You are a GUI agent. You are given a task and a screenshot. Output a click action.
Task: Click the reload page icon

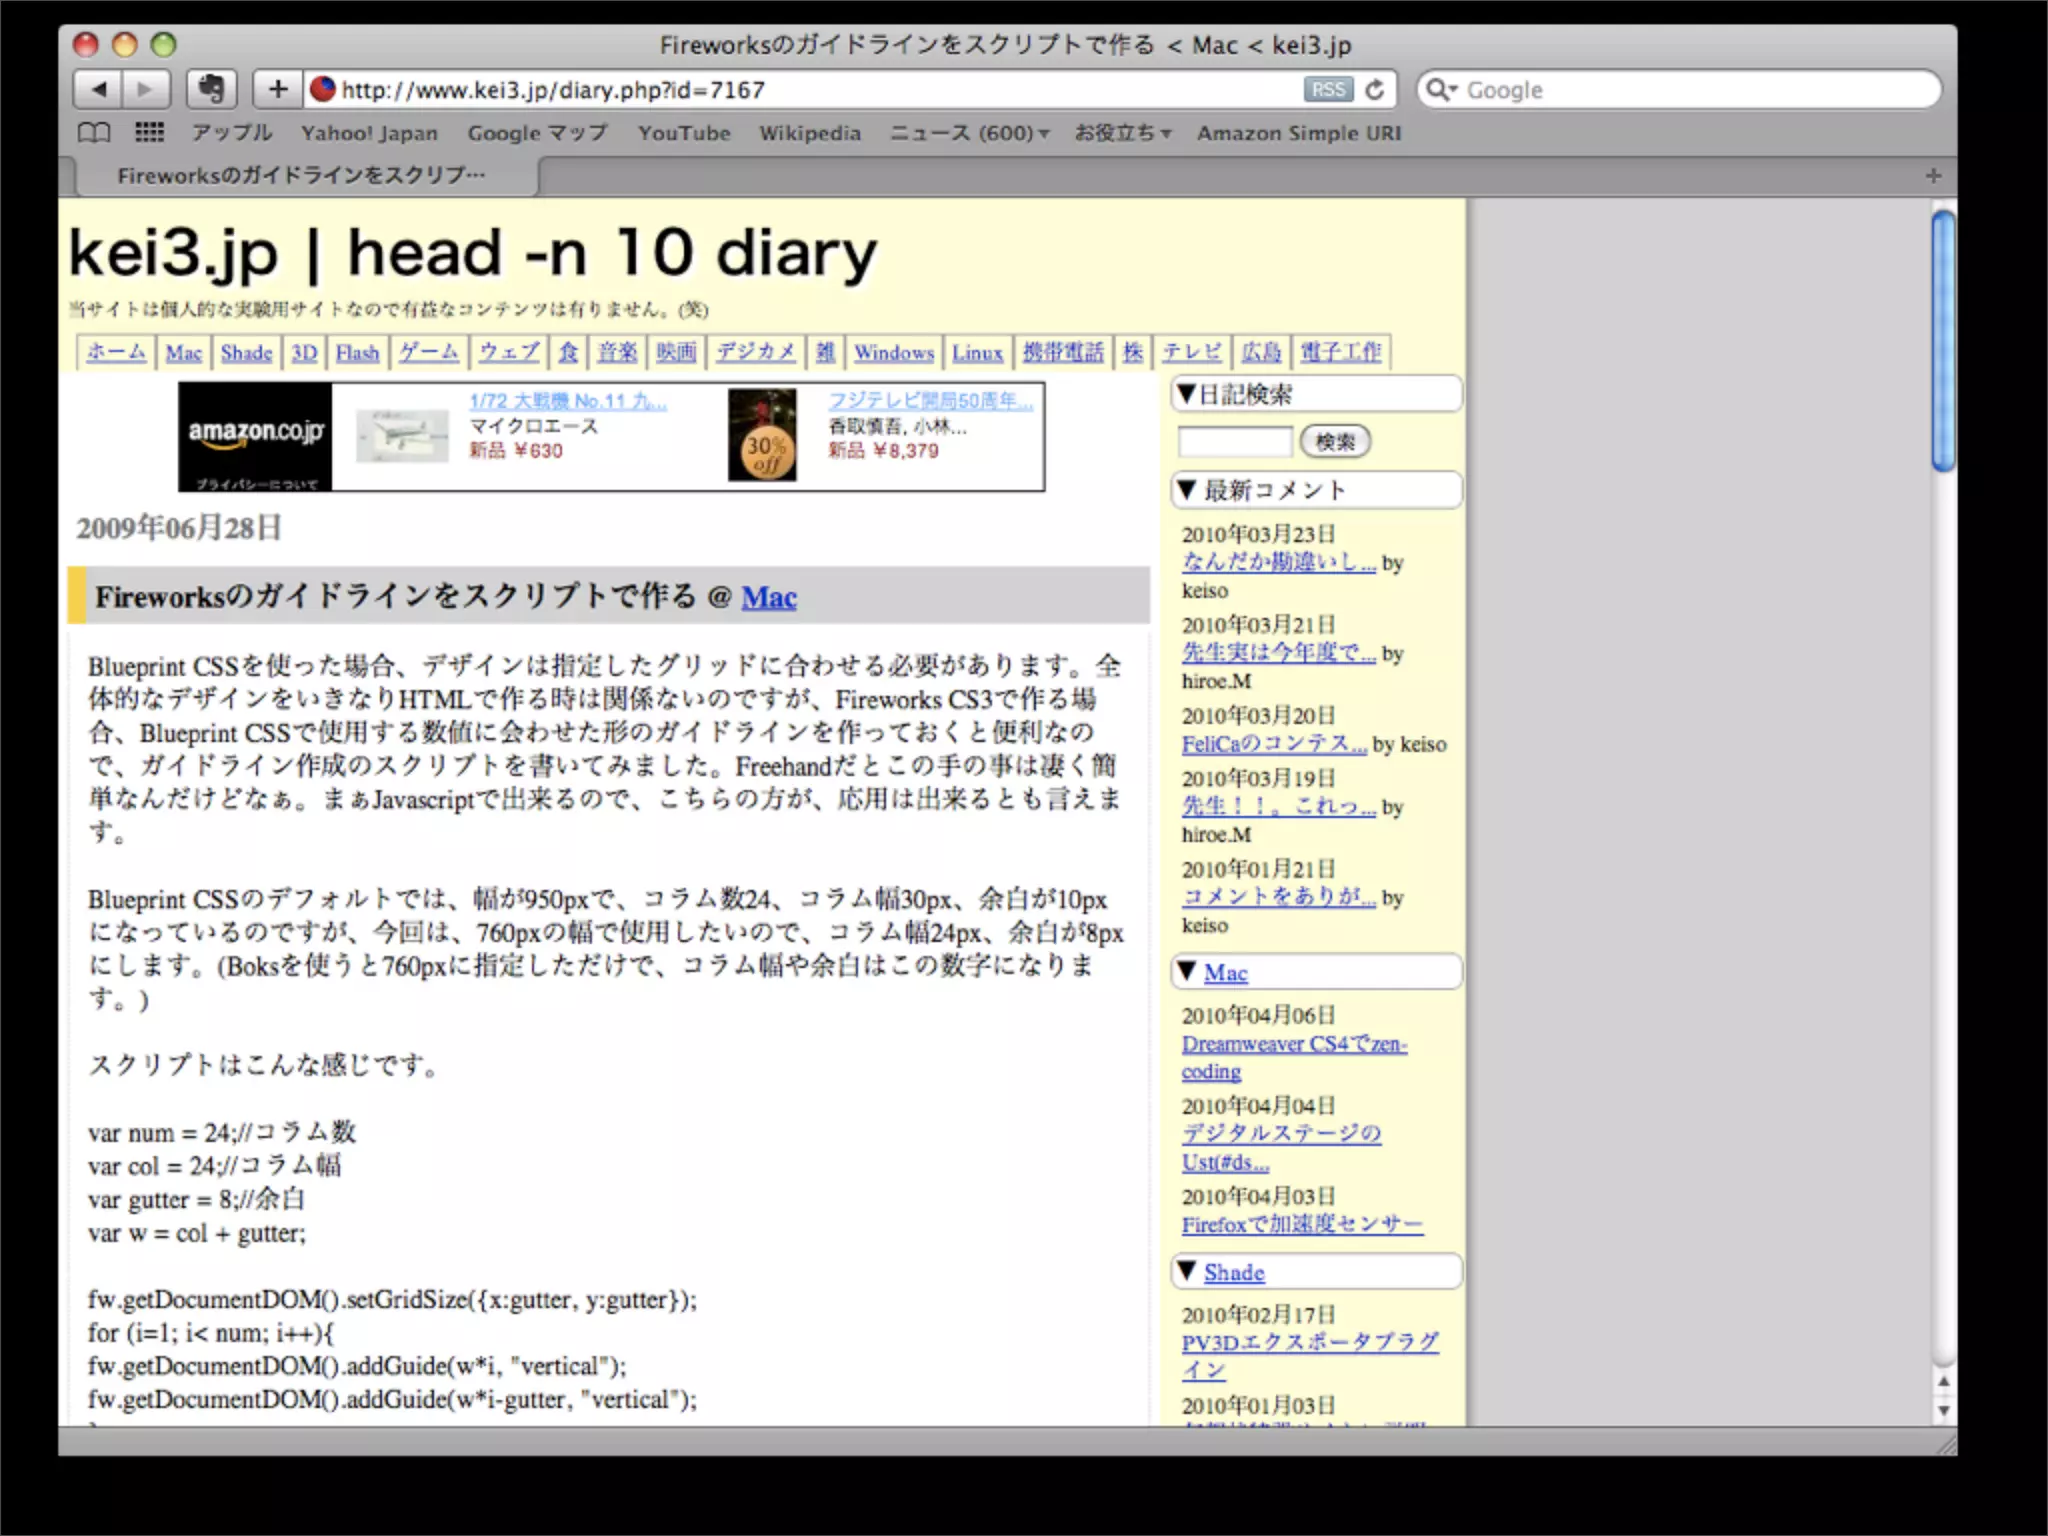coord(1375,90)
